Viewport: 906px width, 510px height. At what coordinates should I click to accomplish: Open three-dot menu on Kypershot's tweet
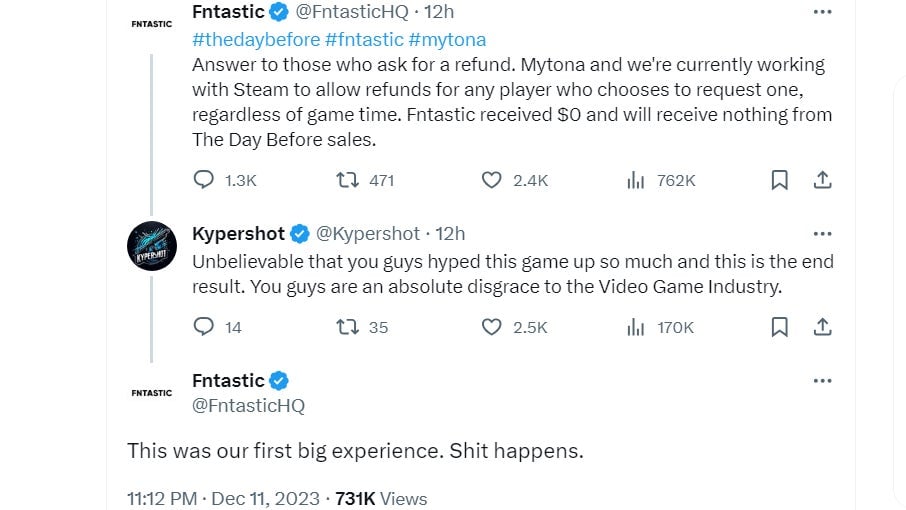pyautogui.click(x=822, y=233)
